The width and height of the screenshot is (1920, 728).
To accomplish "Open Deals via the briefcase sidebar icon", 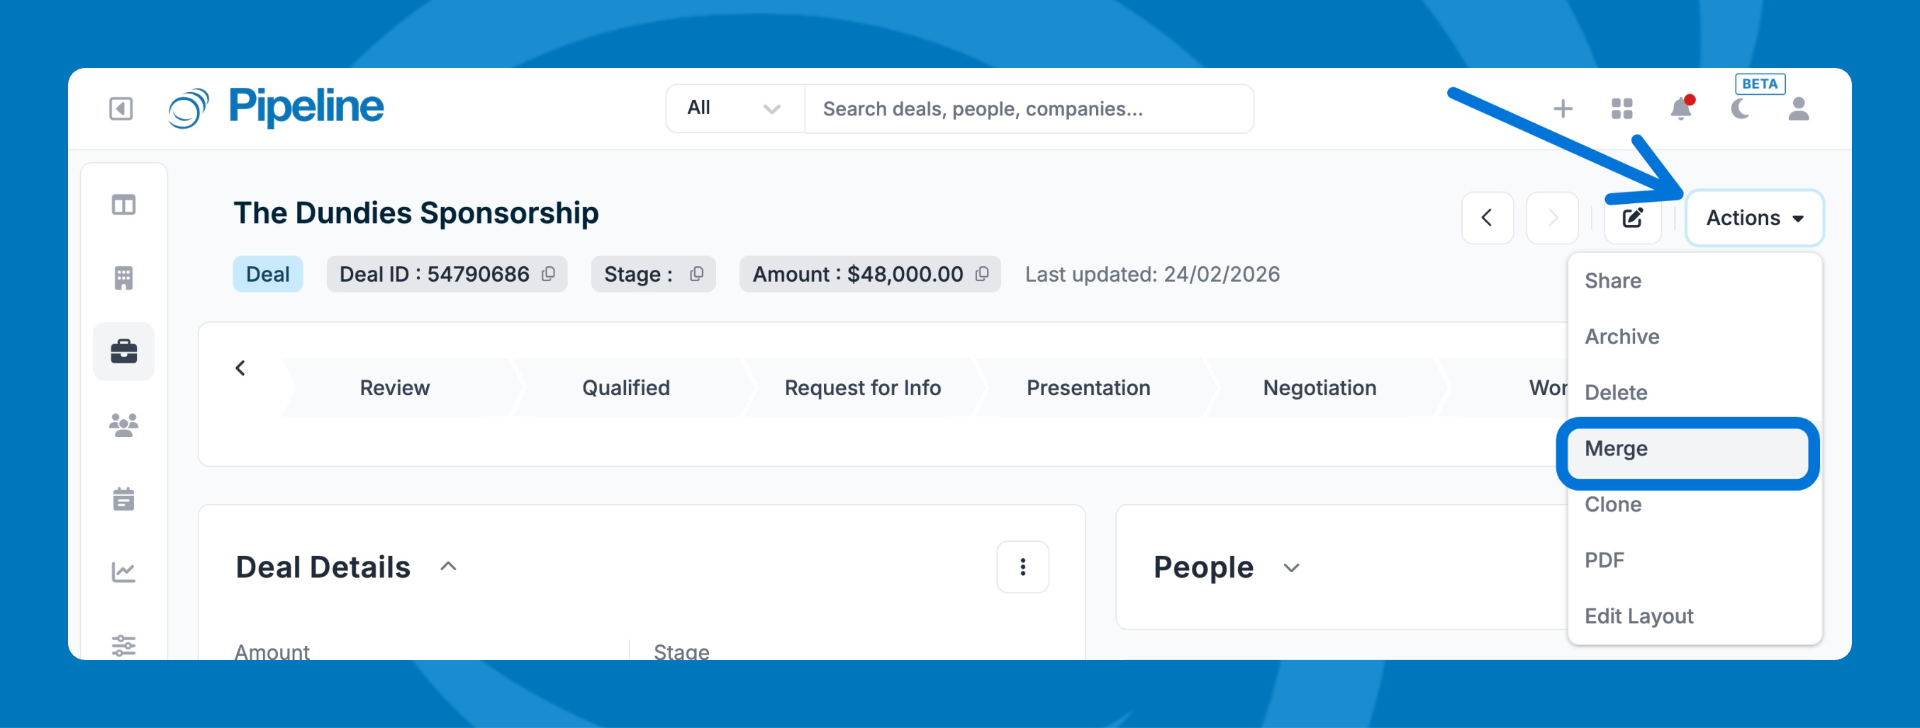I will pos(124,352).
